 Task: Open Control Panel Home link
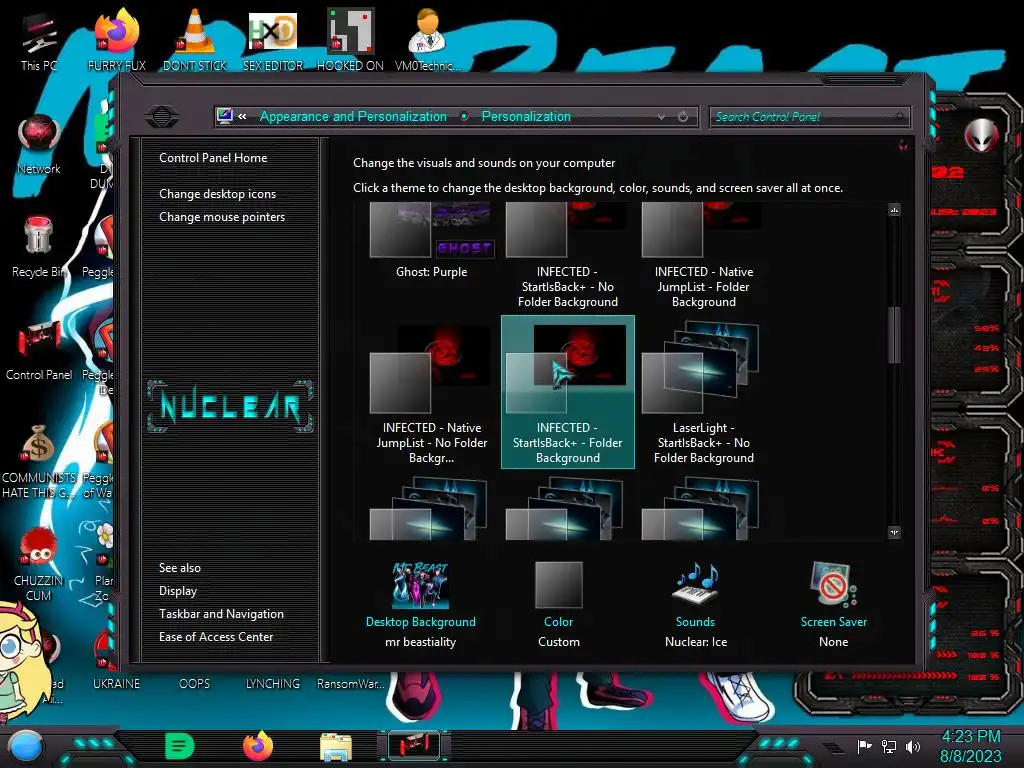click(x=213, y=157)
